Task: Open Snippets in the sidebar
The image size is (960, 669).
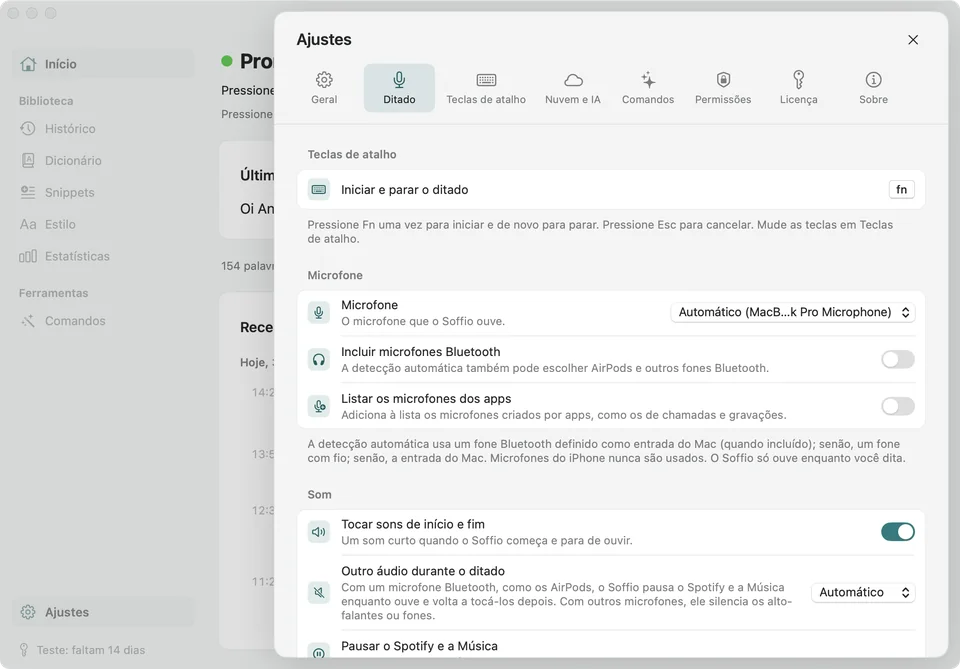Action: [x=103, y=192]
